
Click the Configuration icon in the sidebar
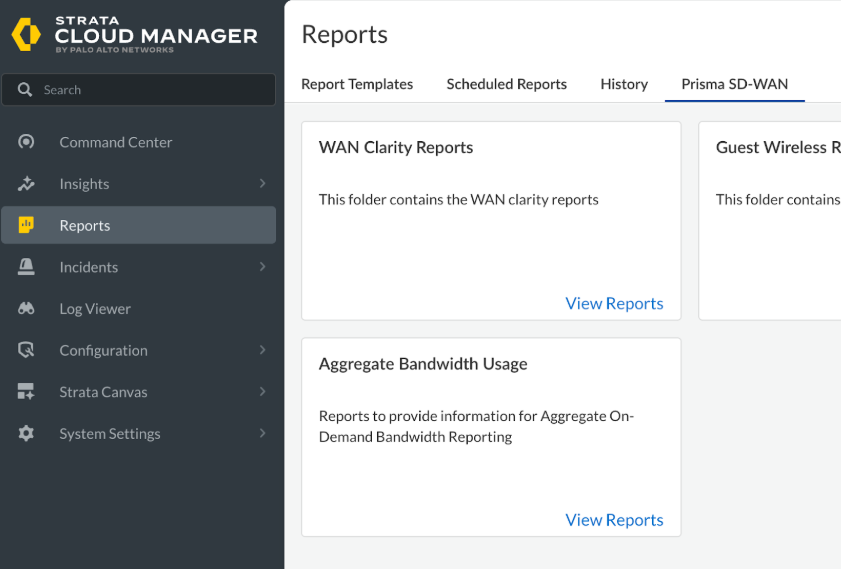[26, 350]
